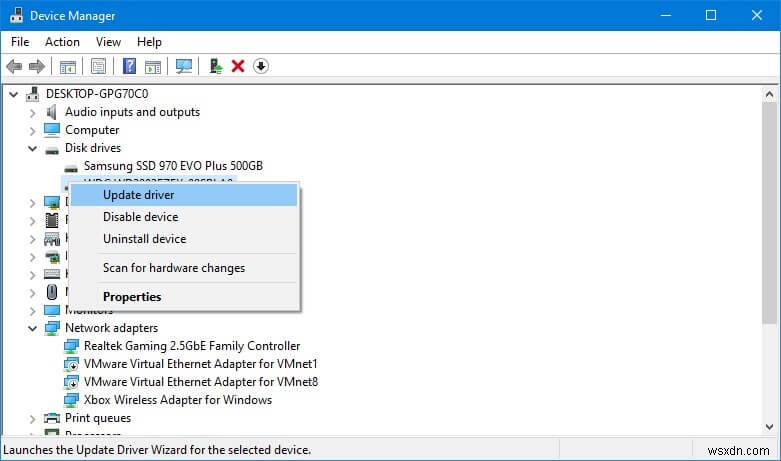Viewport: 781px width, 461px height.
Task: Select VMware Virtual Ethernet Adapter for VMnet1
Action: [x=200, y=364]
